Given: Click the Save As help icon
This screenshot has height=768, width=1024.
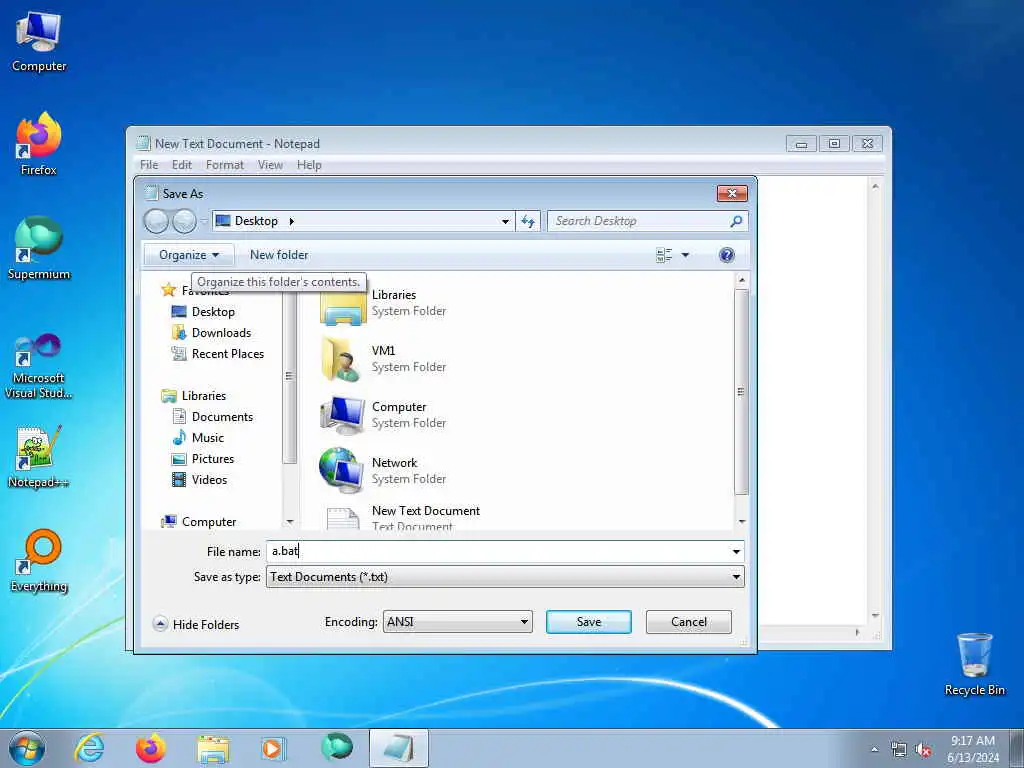Looking at the screenshot, I should tap(726, 255).
